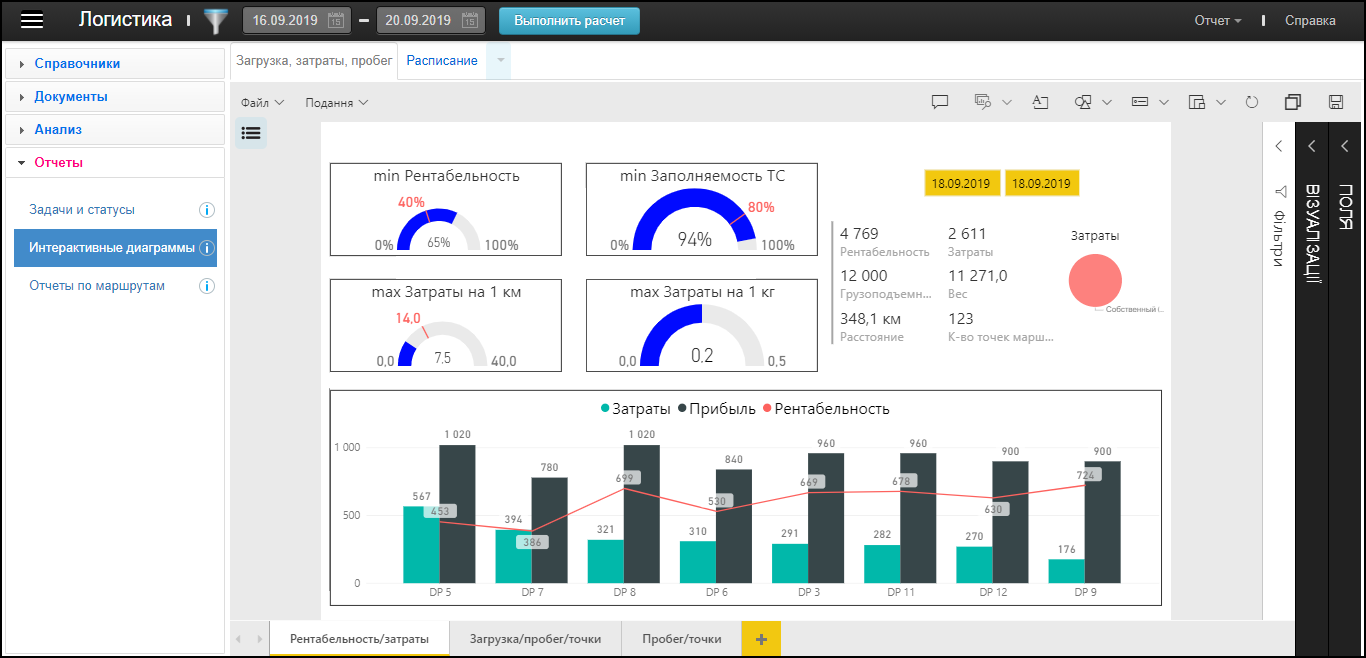Viewport: 1366px width, 658px height.
Task: Open the Файл dropdown menu
Action: coord(263,102)
